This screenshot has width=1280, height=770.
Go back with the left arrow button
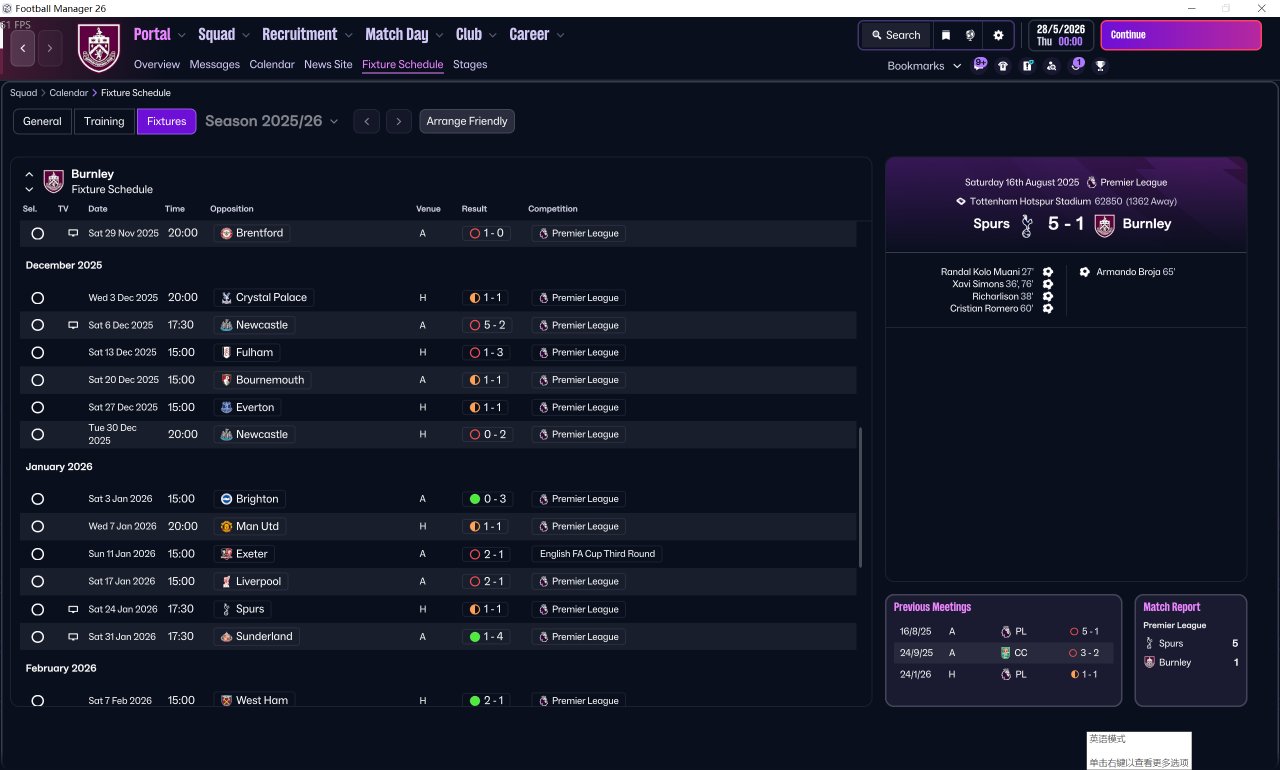[23, 48]
